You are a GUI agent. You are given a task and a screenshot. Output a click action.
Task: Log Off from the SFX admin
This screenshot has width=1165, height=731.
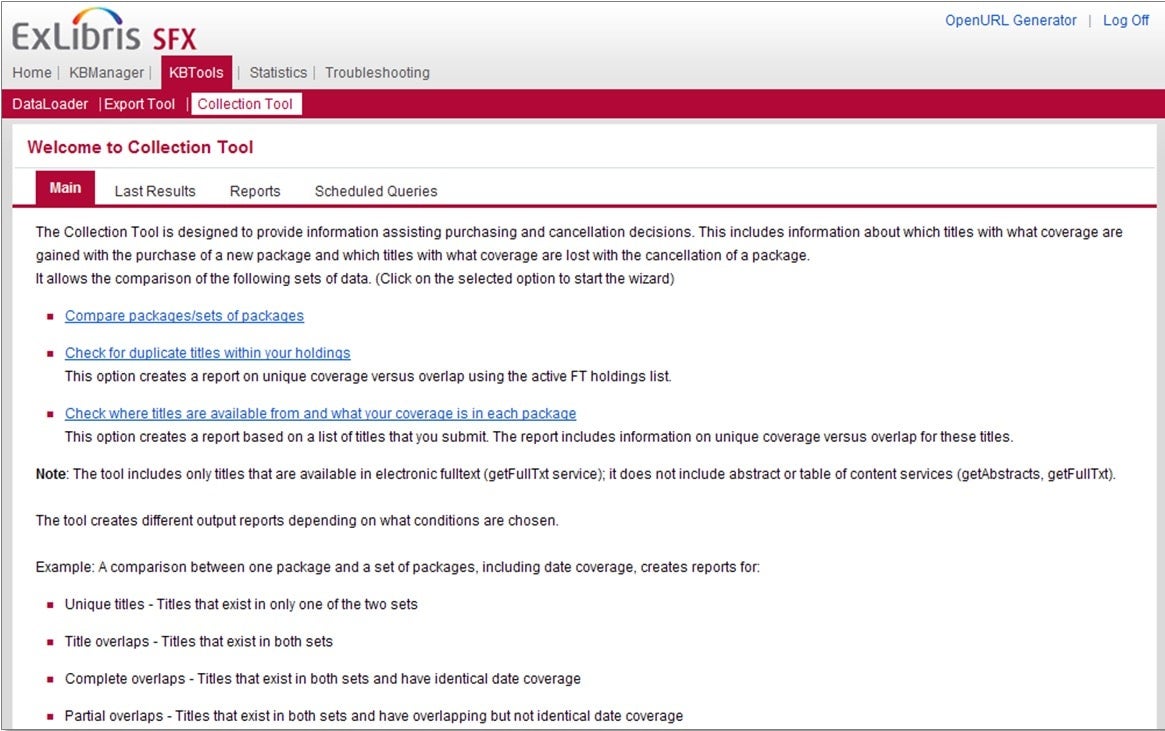click(1125, 20)
